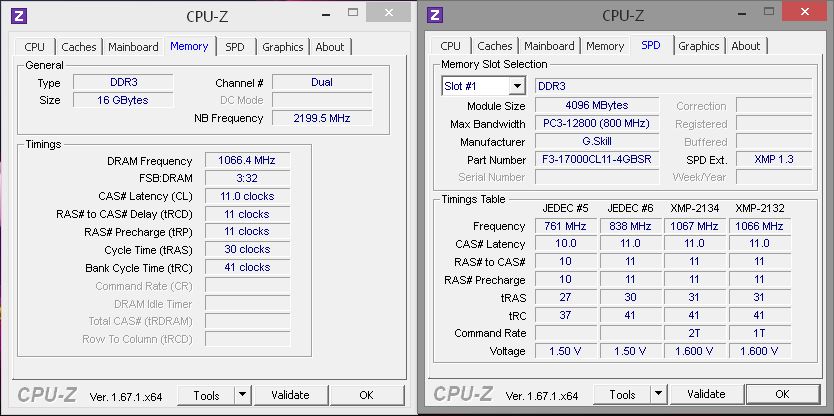Expand Tools dropdown arrow in left window
Screen dimensions: 834x416
tap(242, 395)
